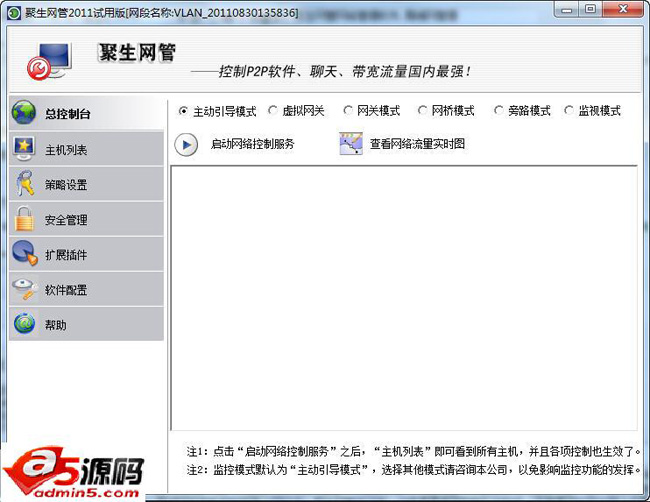Open 软件配置 in the sidebar

[x=87, y=289]
